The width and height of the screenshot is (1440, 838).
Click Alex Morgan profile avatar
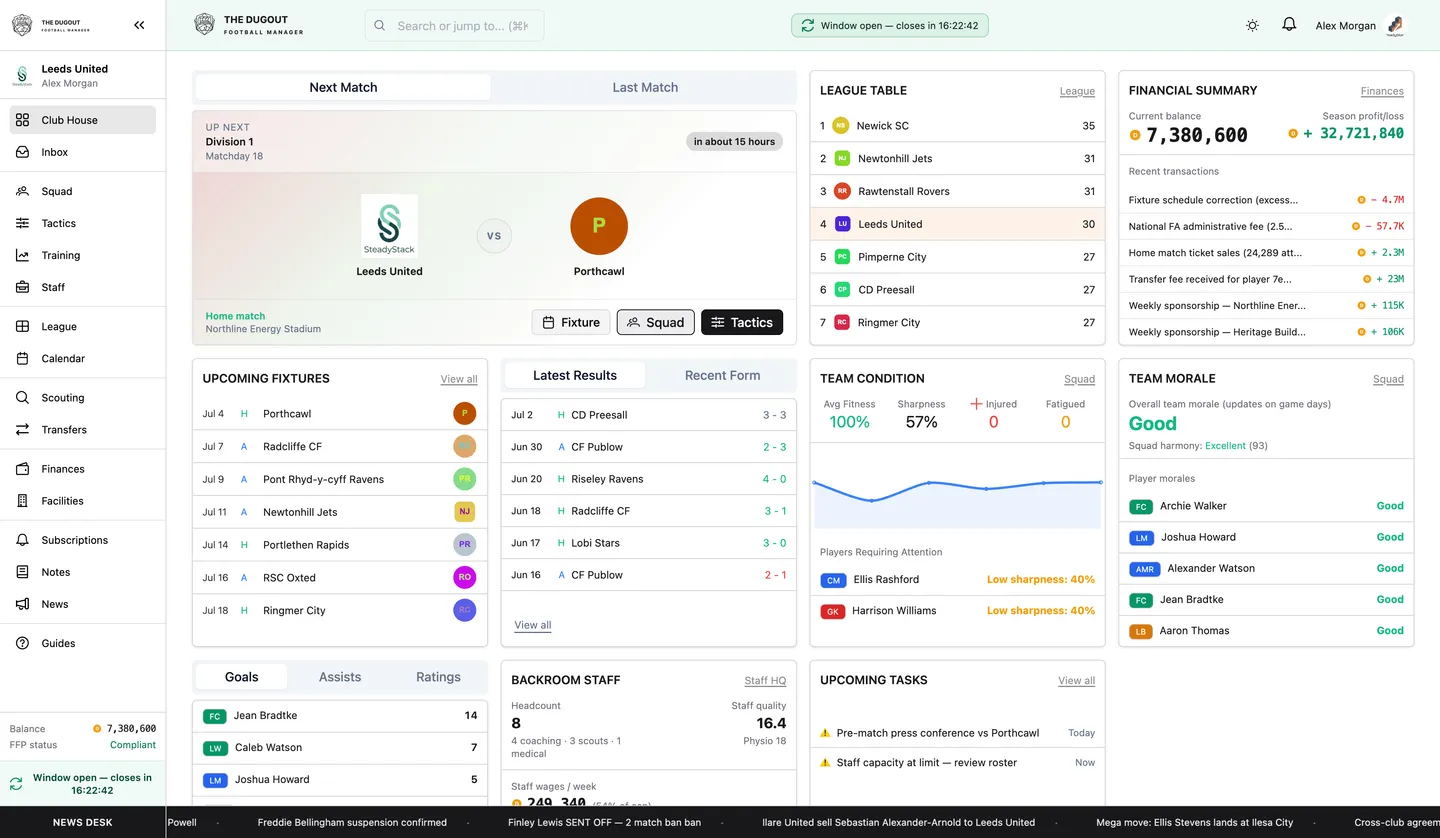click(1396, 26)
